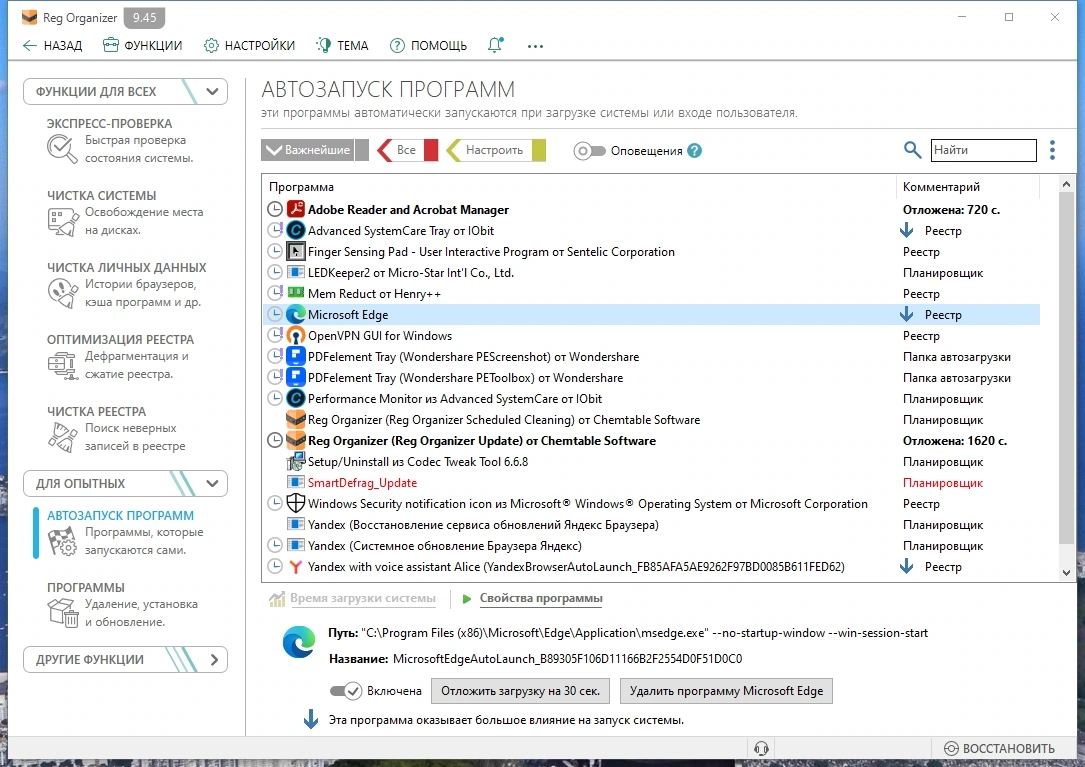
Task: Click the delay clock icon for LEDKeeper2
Action: pyautogui.click(x=275, y=272)
